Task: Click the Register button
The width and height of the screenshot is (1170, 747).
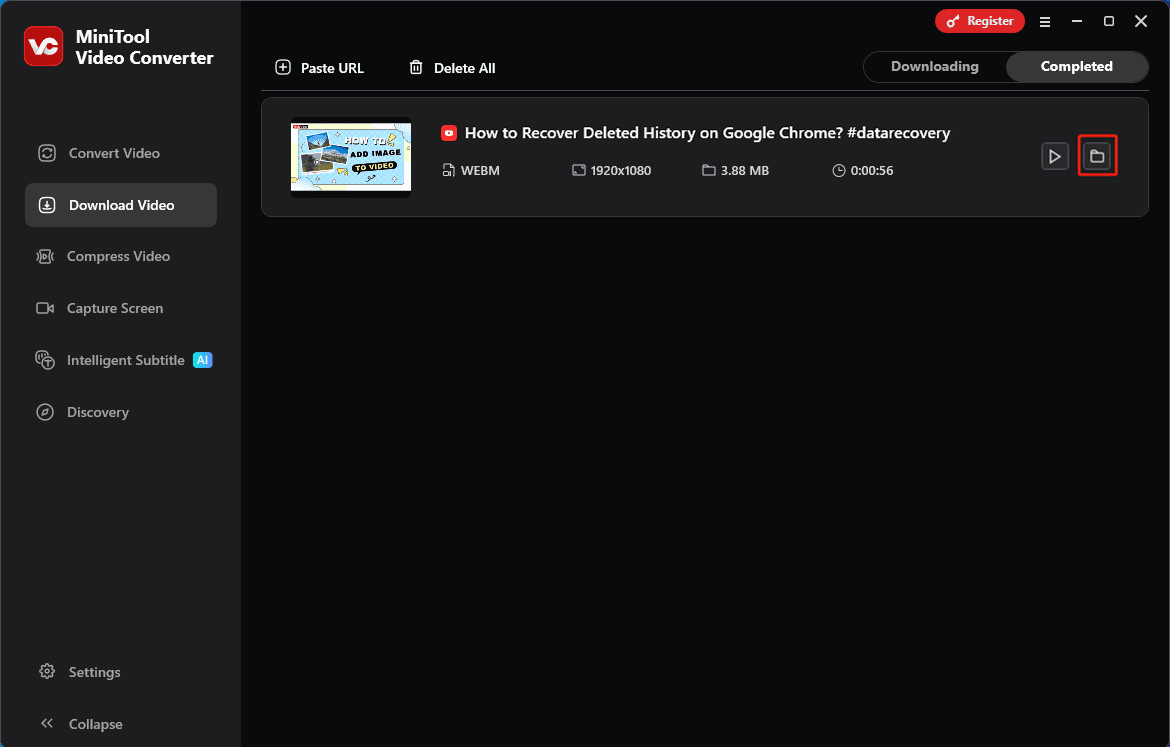Action: [980, 21]
